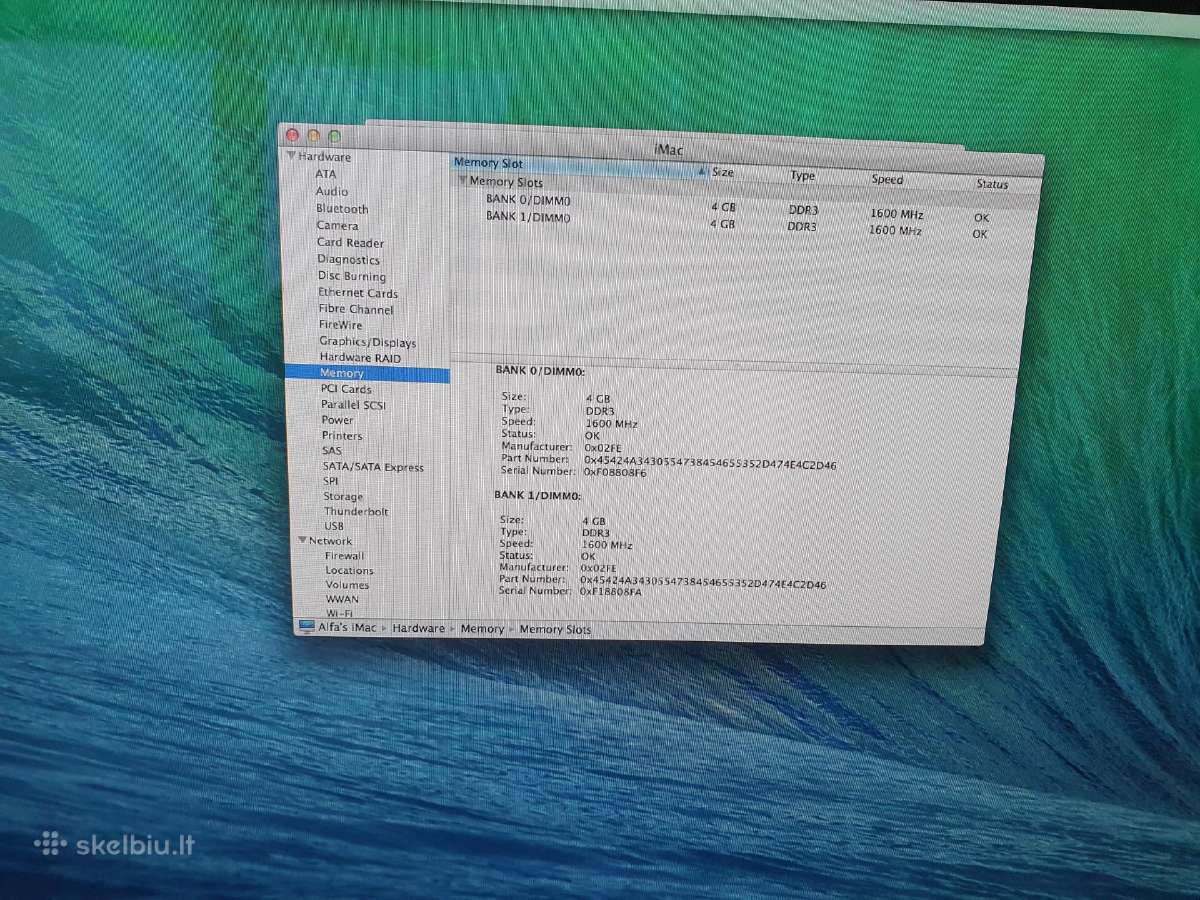Sort by the Type column header
The height and width of the screenshot is (900, 1200).
click(803, 176)
